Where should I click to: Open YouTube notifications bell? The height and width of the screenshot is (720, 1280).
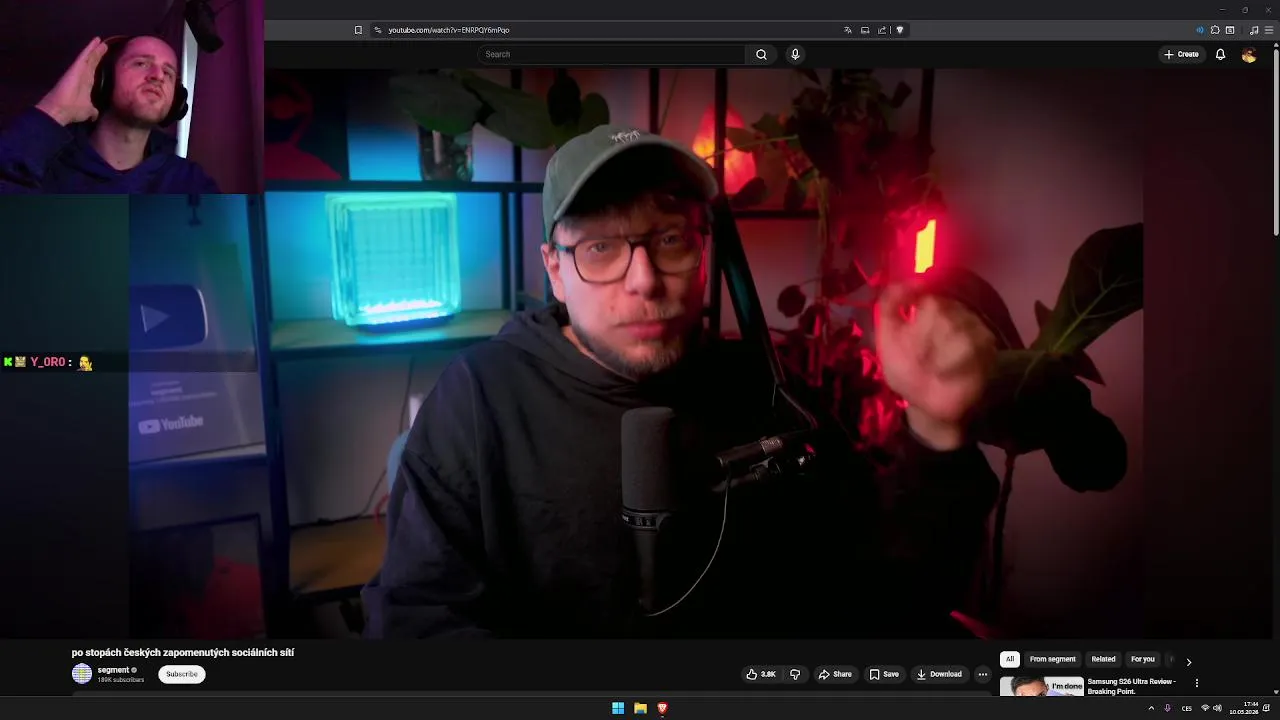[1220, 54]
